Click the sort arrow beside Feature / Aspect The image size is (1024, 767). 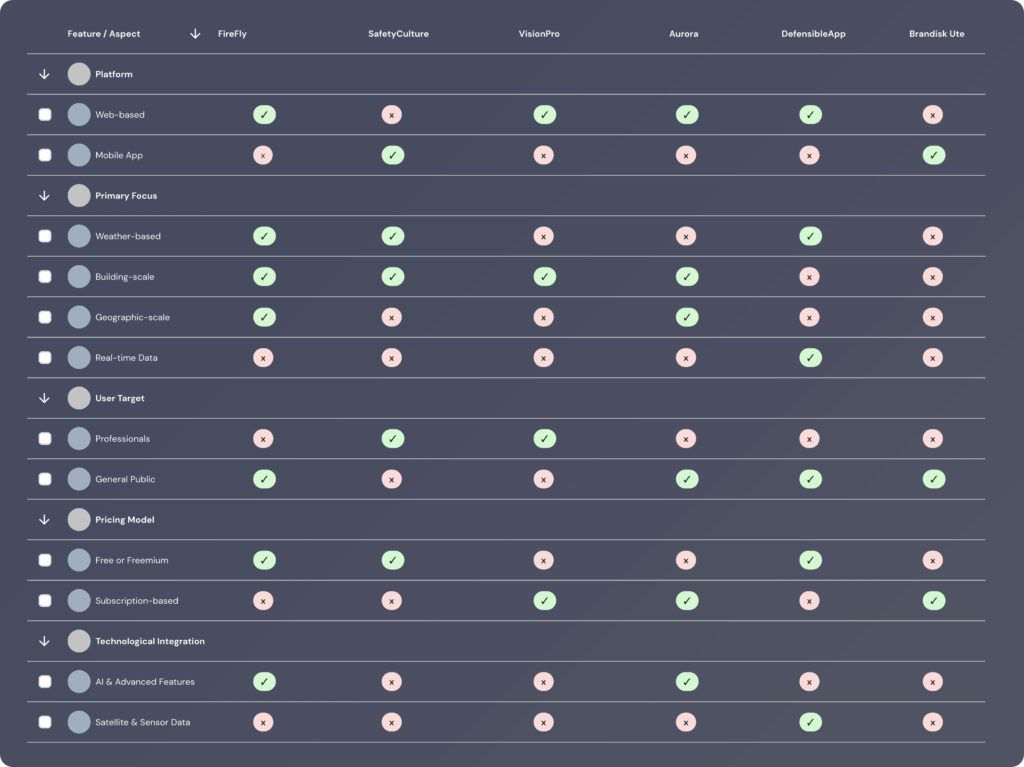point(195,34)
